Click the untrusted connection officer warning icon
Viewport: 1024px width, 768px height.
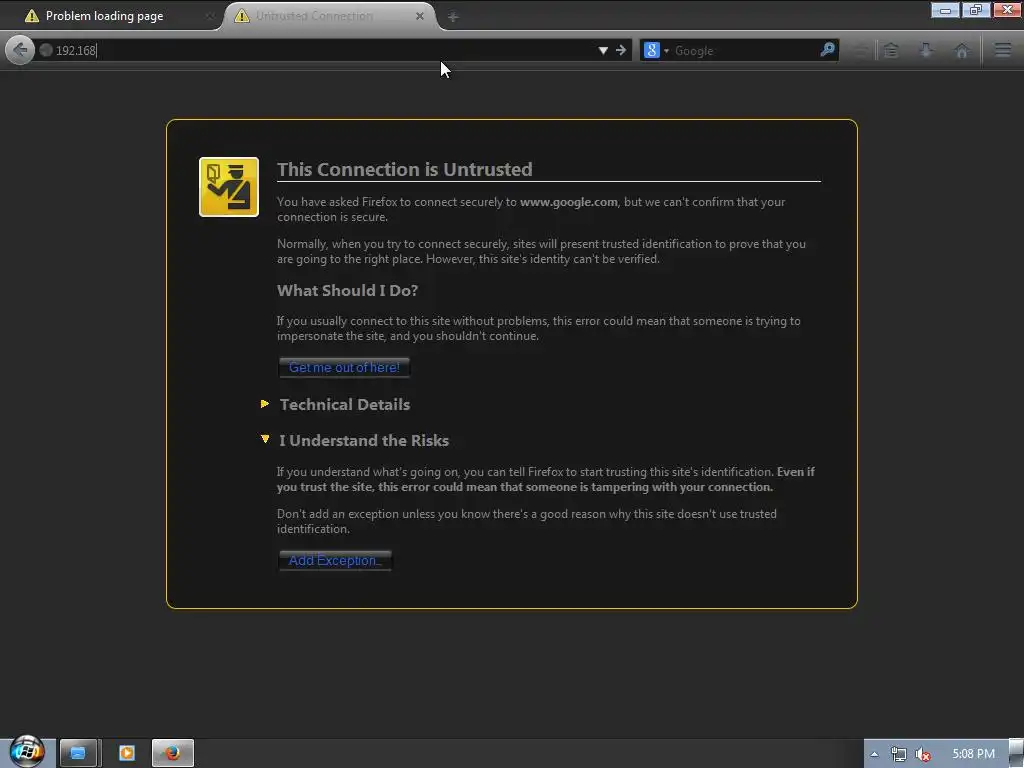pyautogui.click(x=229, y=187)
